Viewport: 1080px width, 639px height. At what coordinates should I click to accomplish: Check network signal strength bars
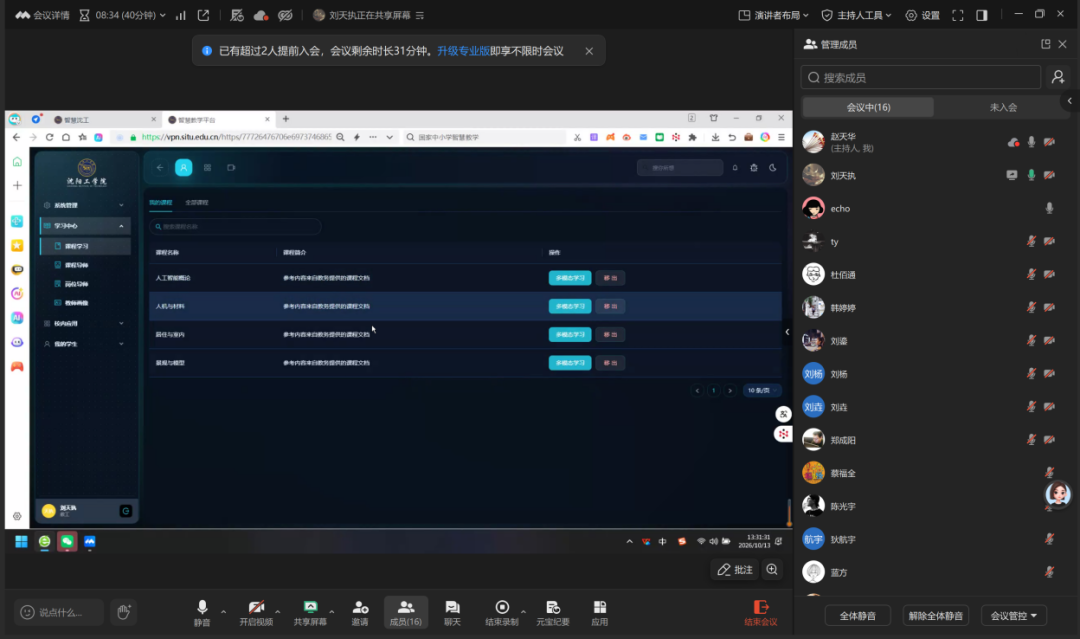pos(180,15)
